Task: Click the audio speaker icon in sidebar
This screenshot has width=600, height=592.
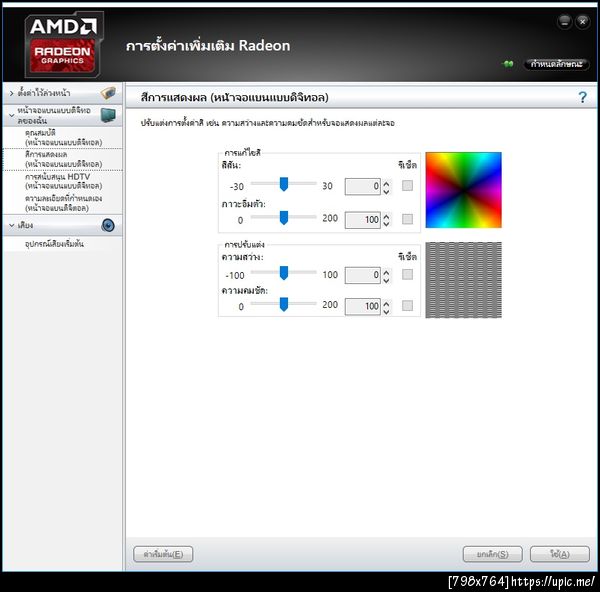Action: [108, 225]
